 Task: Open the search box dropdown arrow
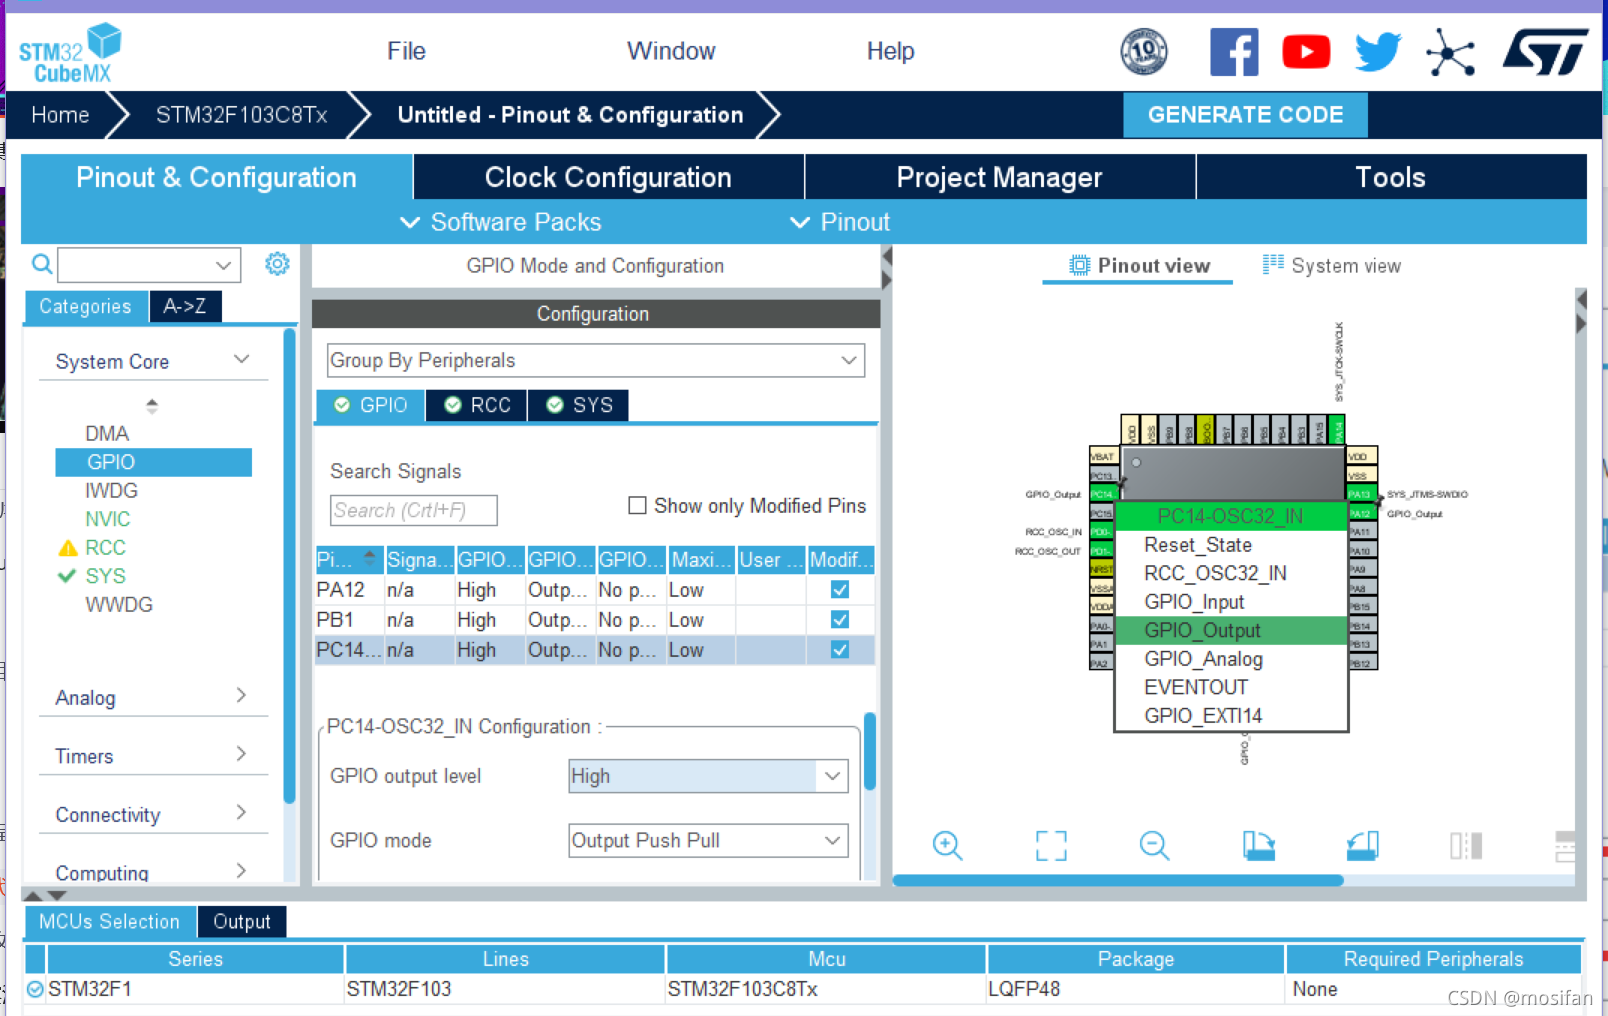pyautogui.click(x=223, y=265)
